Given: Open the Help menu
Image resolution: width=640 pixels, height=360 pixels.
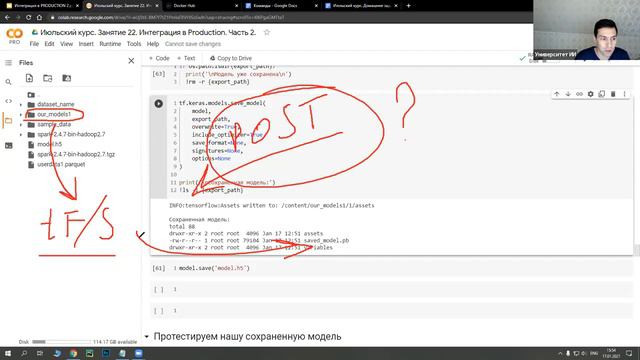Looking at the screenshot, I should [x=153, y=44].
